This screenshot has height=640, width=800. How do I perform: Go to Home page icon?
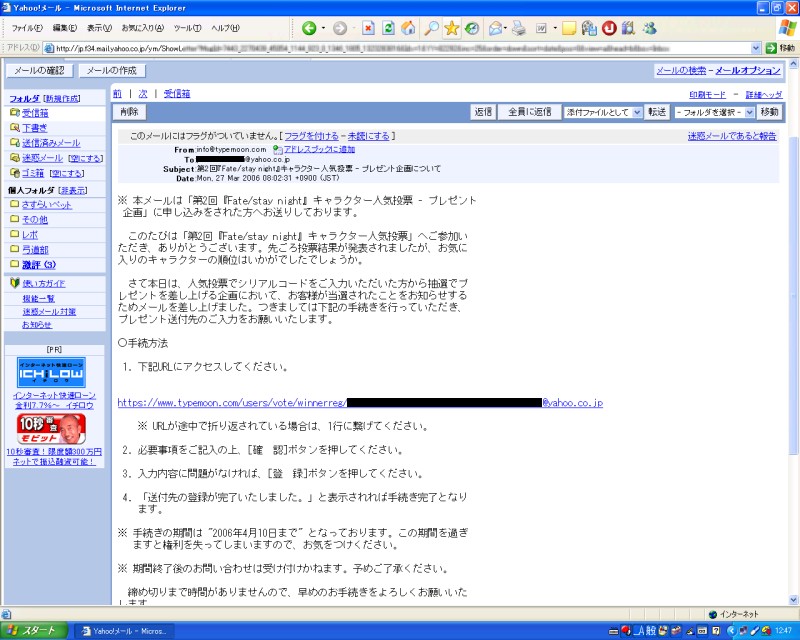(x=408, y=28)
